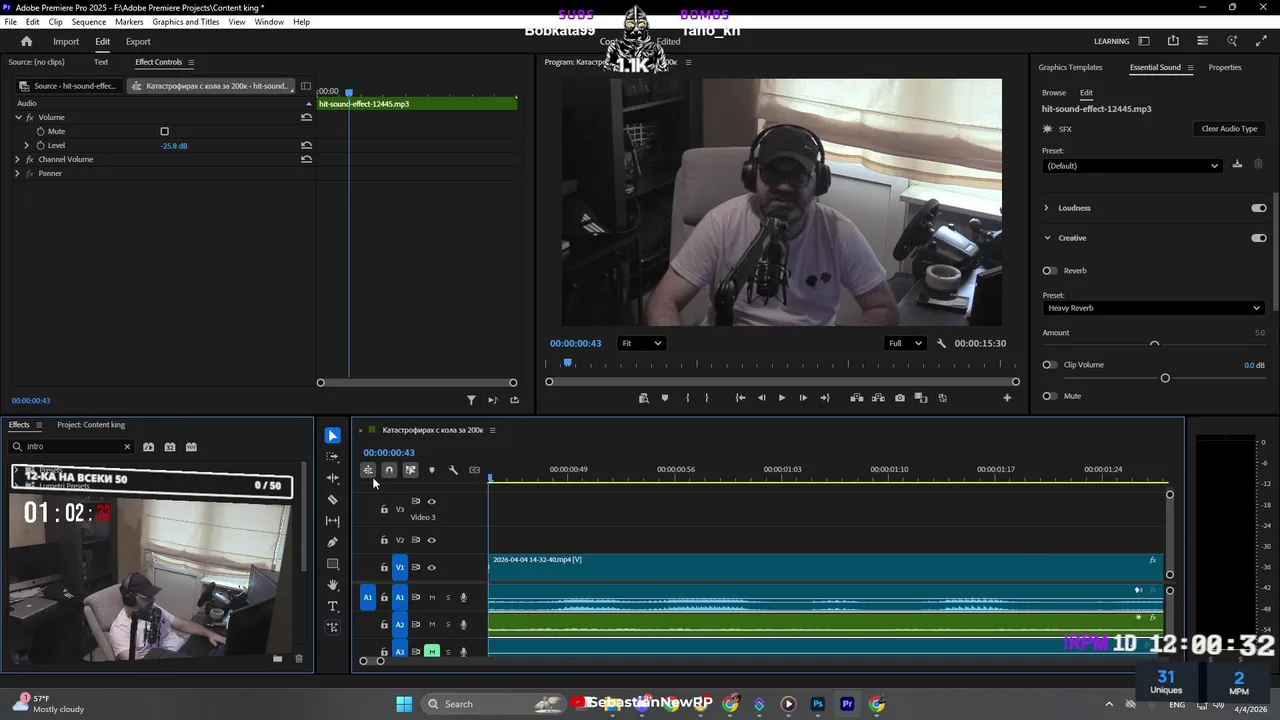Toggle the Loudness switch
This screenshot has width=1280, height=720.
[1258, 208]
